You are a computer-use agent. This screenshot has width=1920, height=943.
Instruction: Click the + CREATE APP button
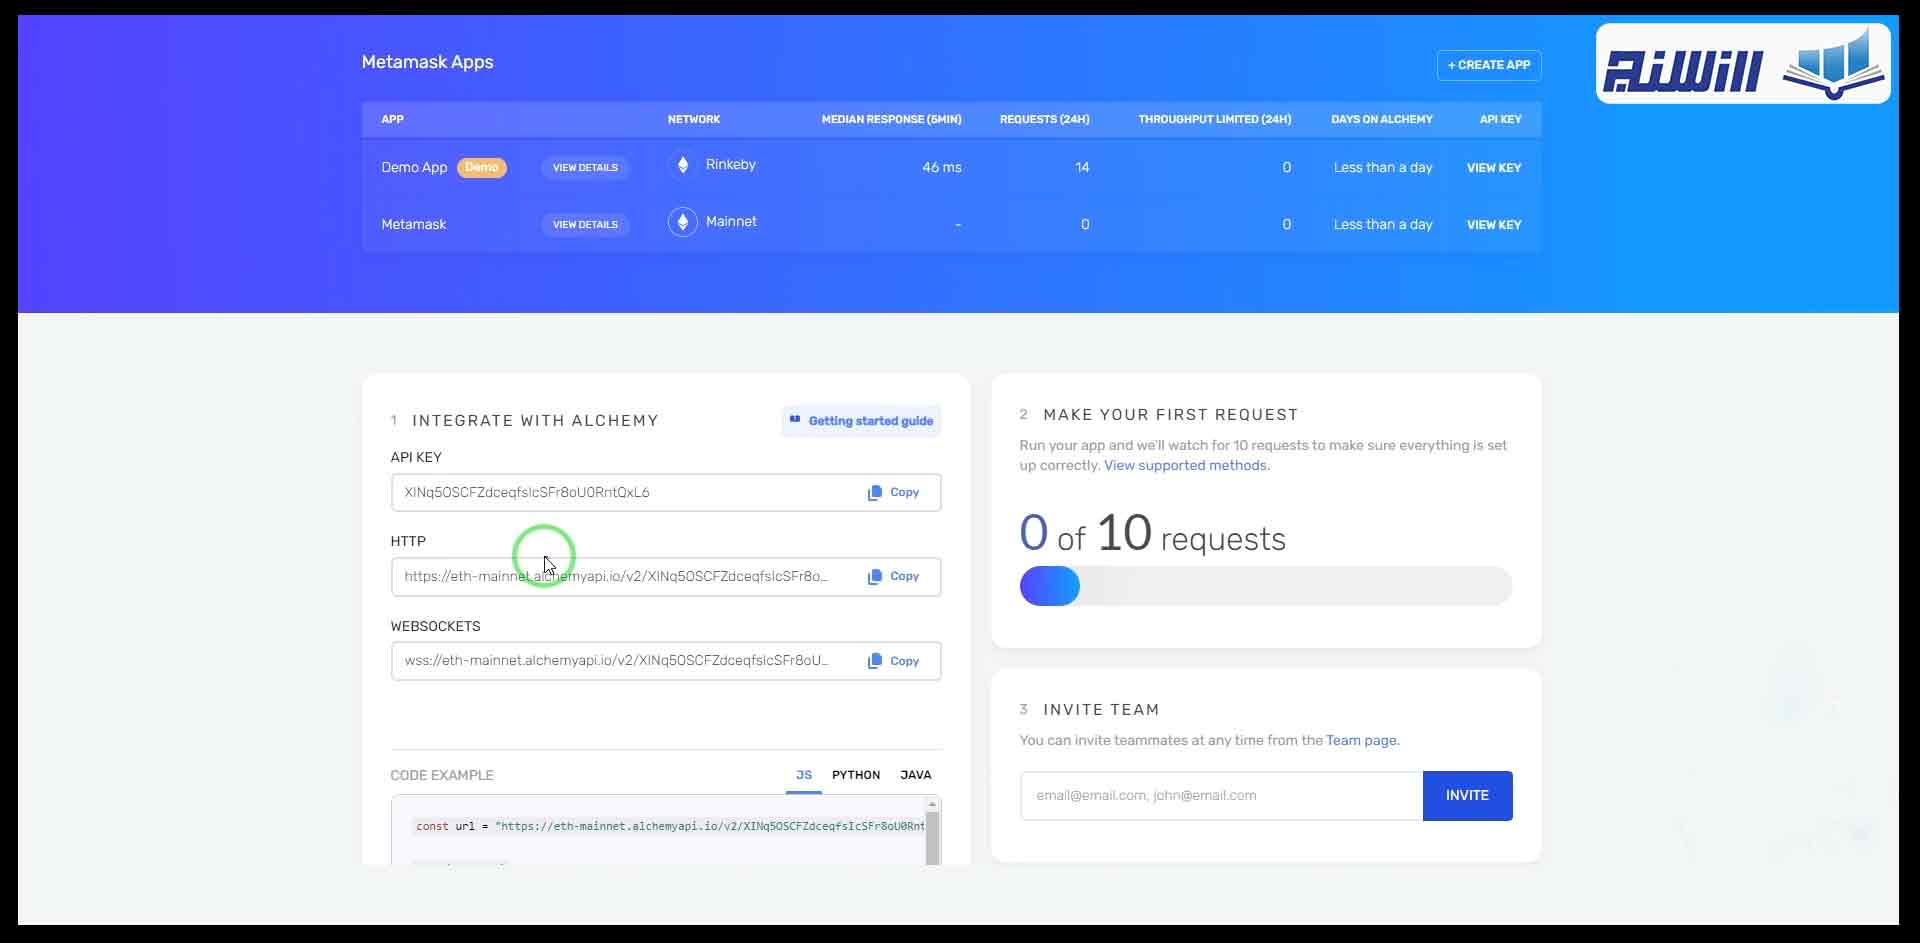pyautogui.click(x=1489, y=65)
